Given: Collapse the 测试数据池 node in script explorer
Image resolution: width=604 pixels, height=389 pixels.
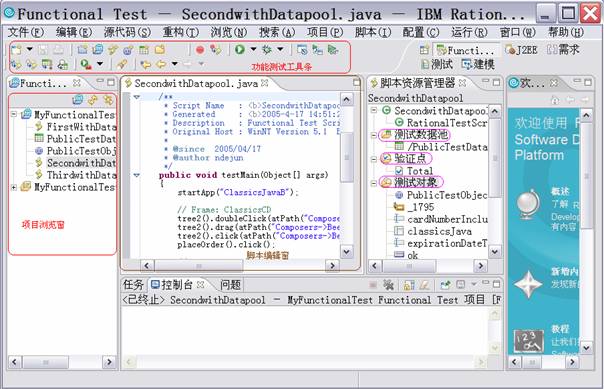Looking at the screenshot, I should pos(374,135).
